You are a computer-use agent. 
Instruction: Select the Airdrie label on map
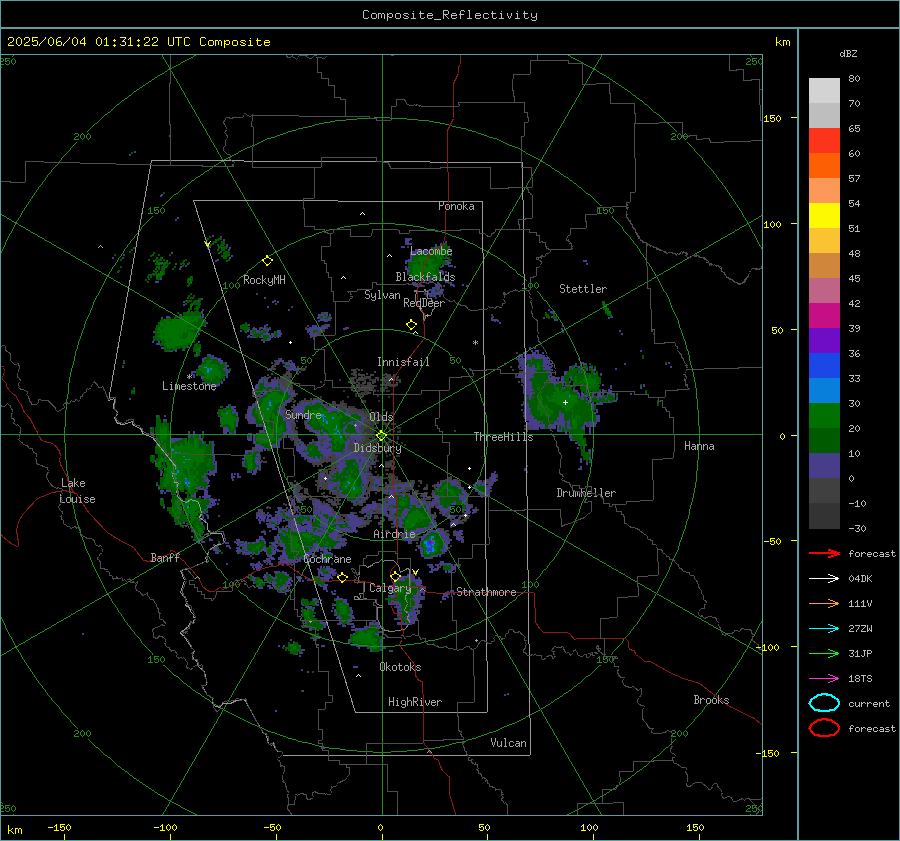click(x=394, y=534)
